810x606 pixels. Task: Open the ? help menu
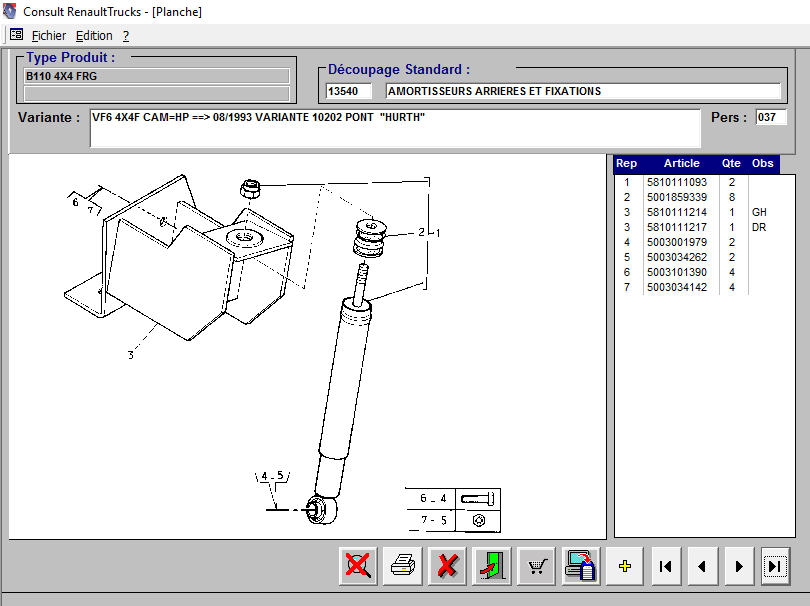pyautogui.click(x=126, y=35)
